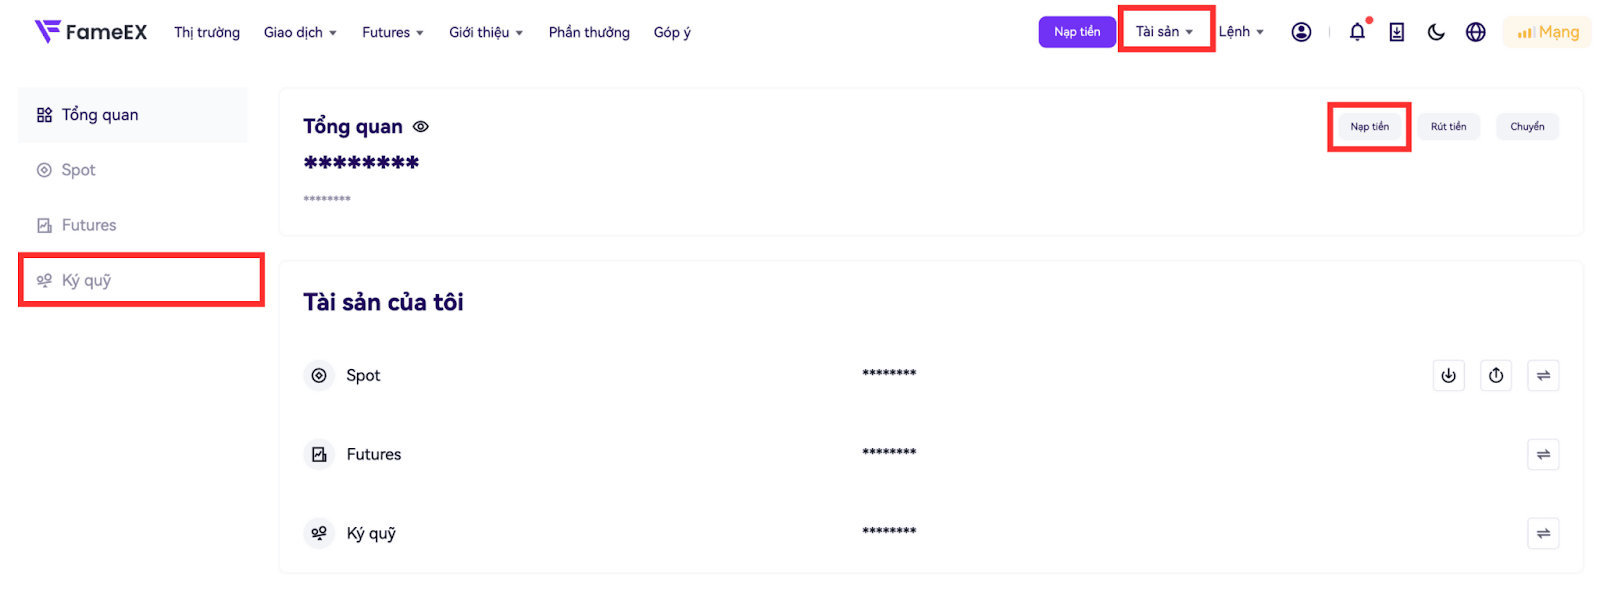Click the FameEX logo

(x=91, y=32)
